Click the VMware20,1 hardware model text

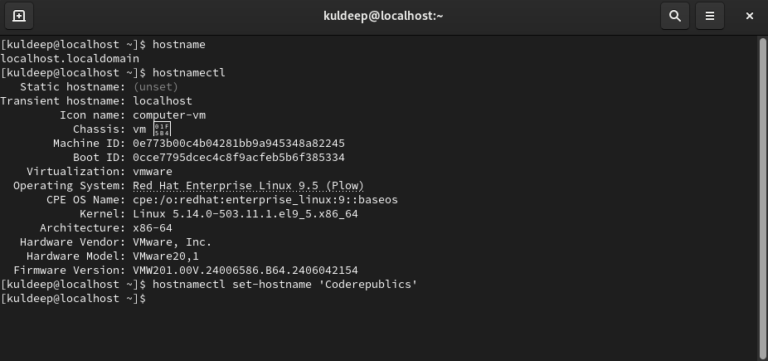point(166,256)
